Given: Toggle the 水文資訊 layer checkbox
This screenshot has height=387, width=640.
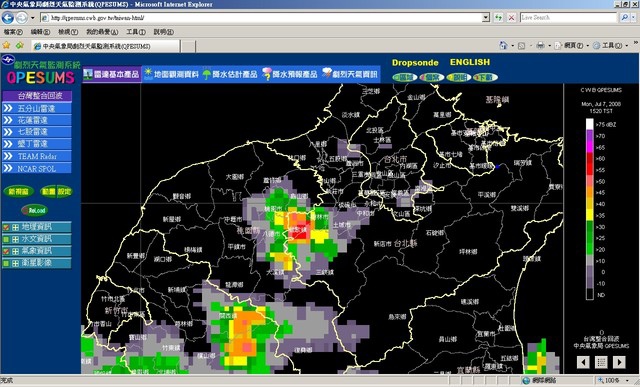Looking at the screenshot, I should click(6, 239).
